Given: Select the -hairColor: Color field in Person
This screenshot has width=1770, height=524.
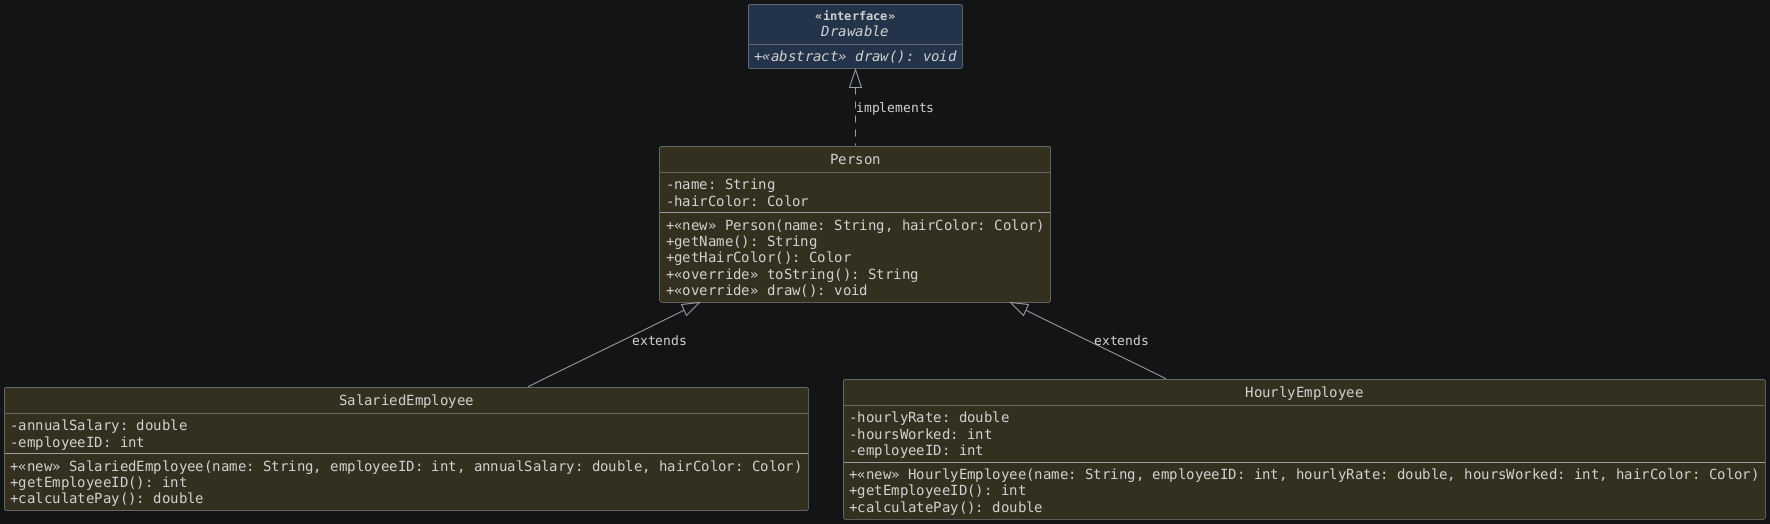Looking at the screenshot, I should 737,202.
